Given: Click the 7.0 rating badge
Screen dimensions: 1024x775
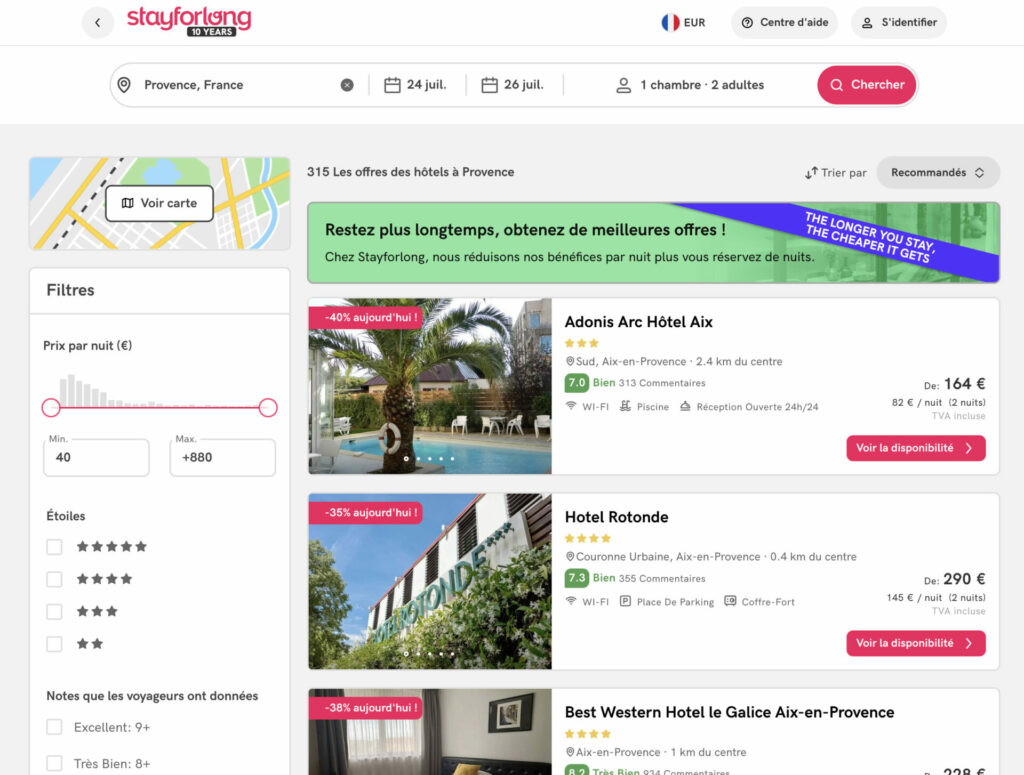Looking at the screenshot, I should [x=577, y=383].
